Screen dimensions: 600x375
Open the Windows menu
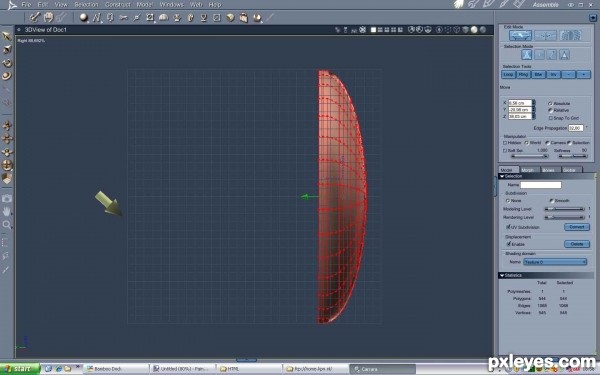[171, 5]
